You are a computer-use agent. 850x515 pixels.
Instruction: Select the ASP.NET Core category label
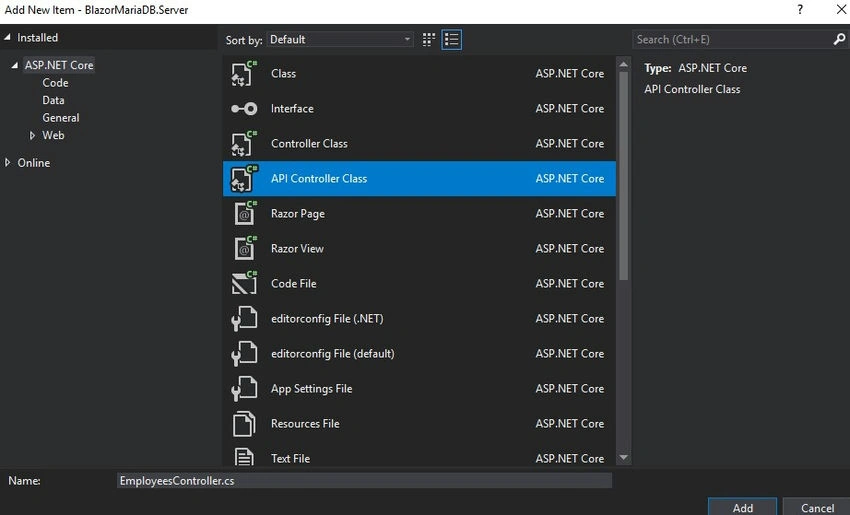[59, 65]
